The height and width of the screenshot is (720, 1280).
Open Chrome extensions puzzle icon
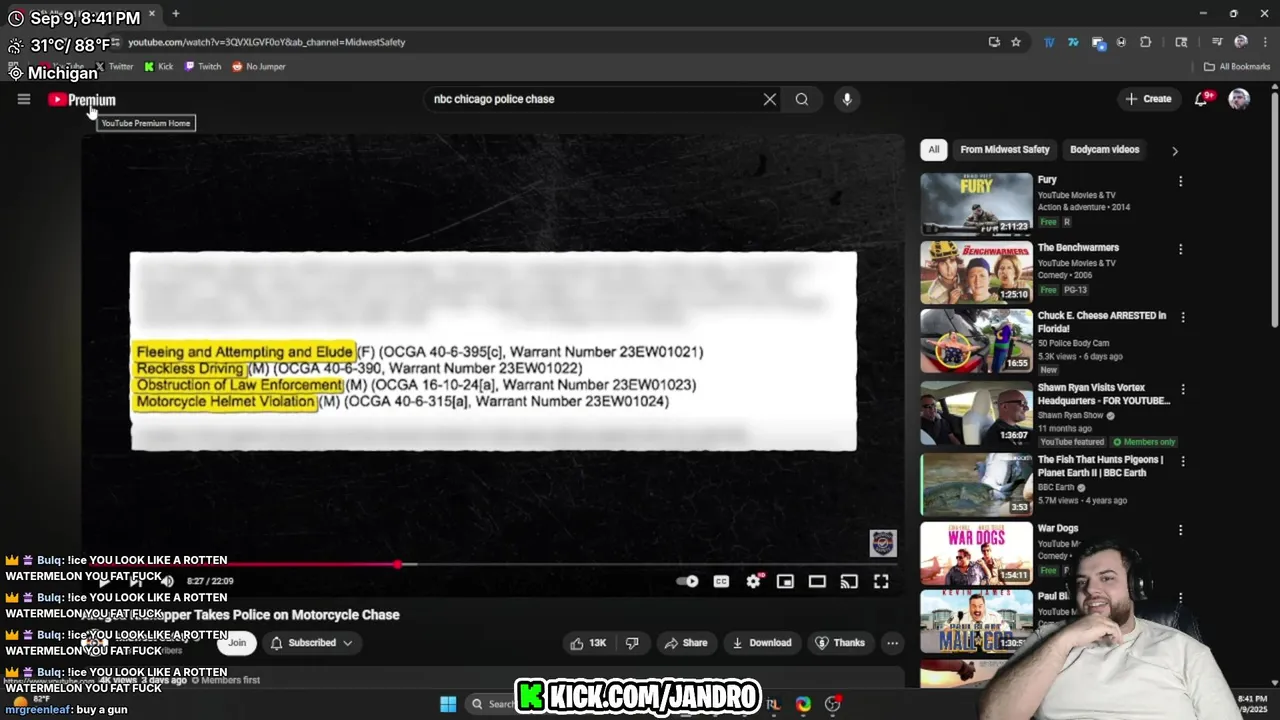pos(1146,42)
